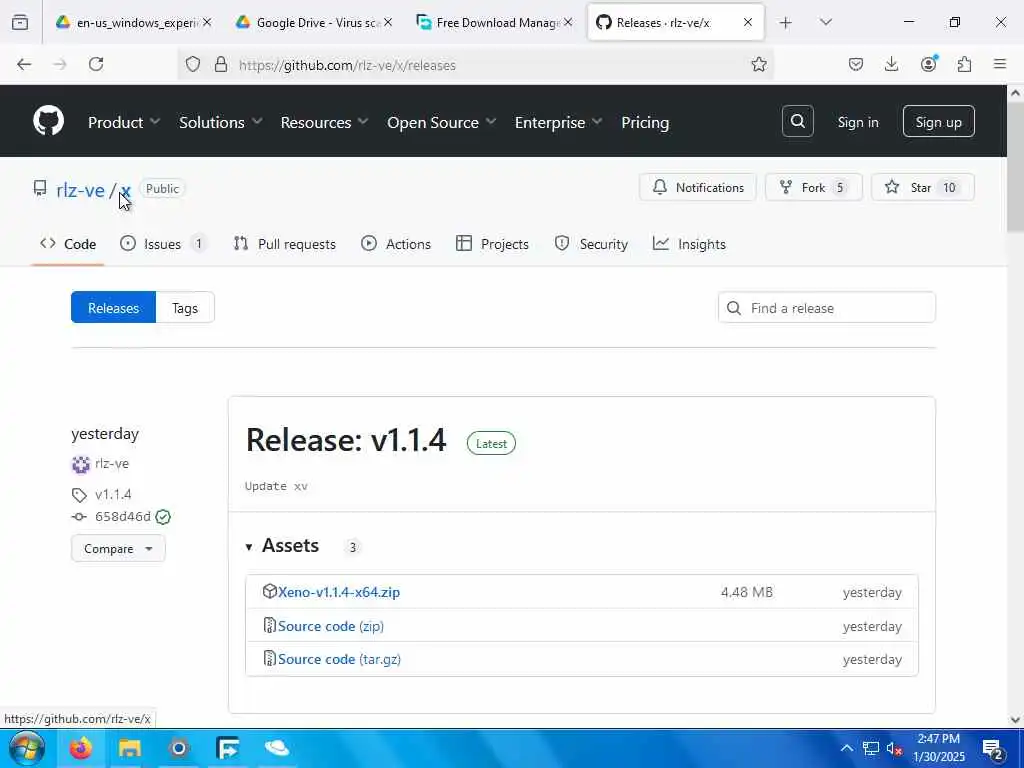Close the Google Drive Virus scan tab
This screenshot has width=1024, height=768.
click(x=388, y=22)
